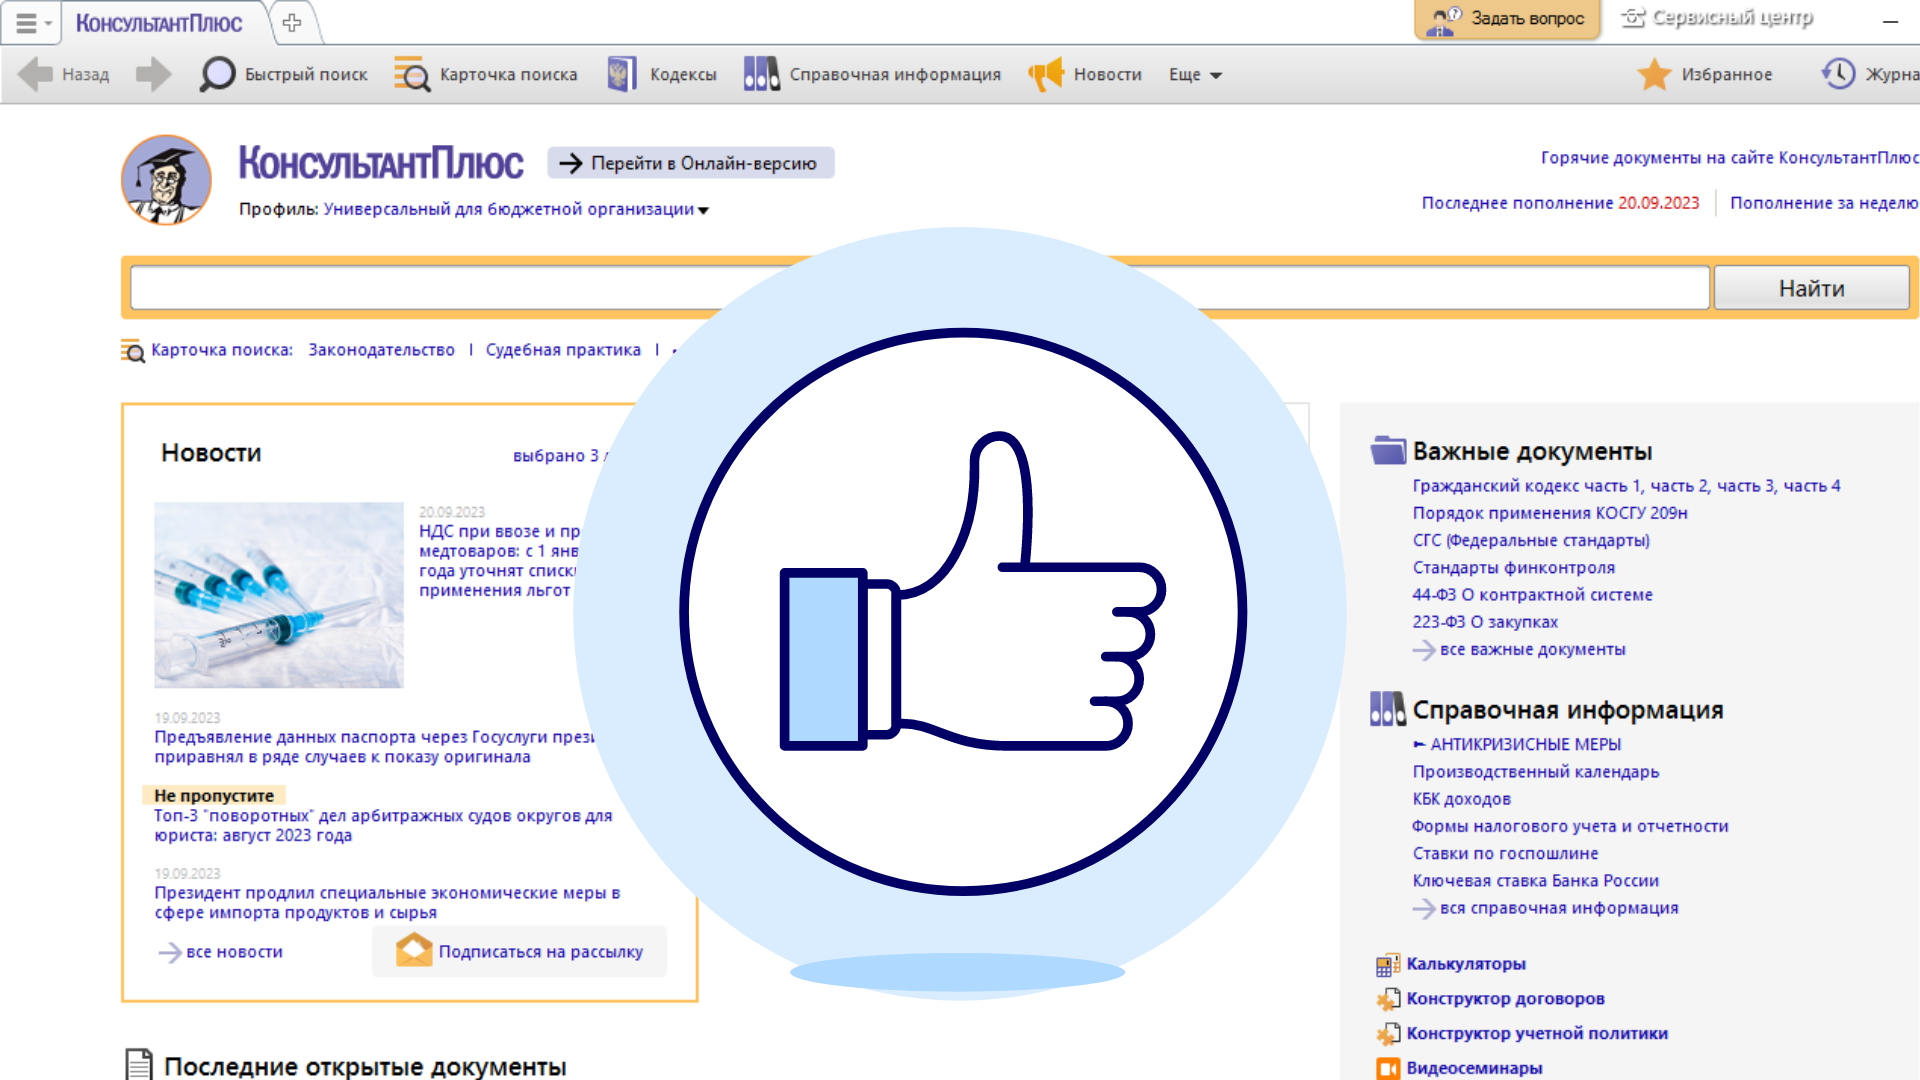
Task: Open Карточка поиска (Search Card) icon
Action: tap(413, 75)
